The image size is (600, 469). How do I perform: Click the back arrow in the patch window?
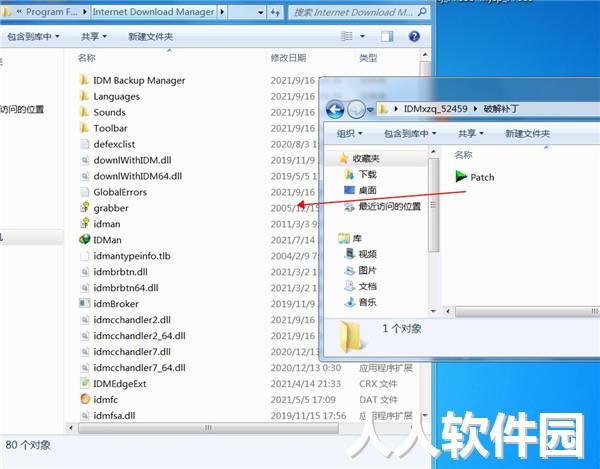[335, 110]
